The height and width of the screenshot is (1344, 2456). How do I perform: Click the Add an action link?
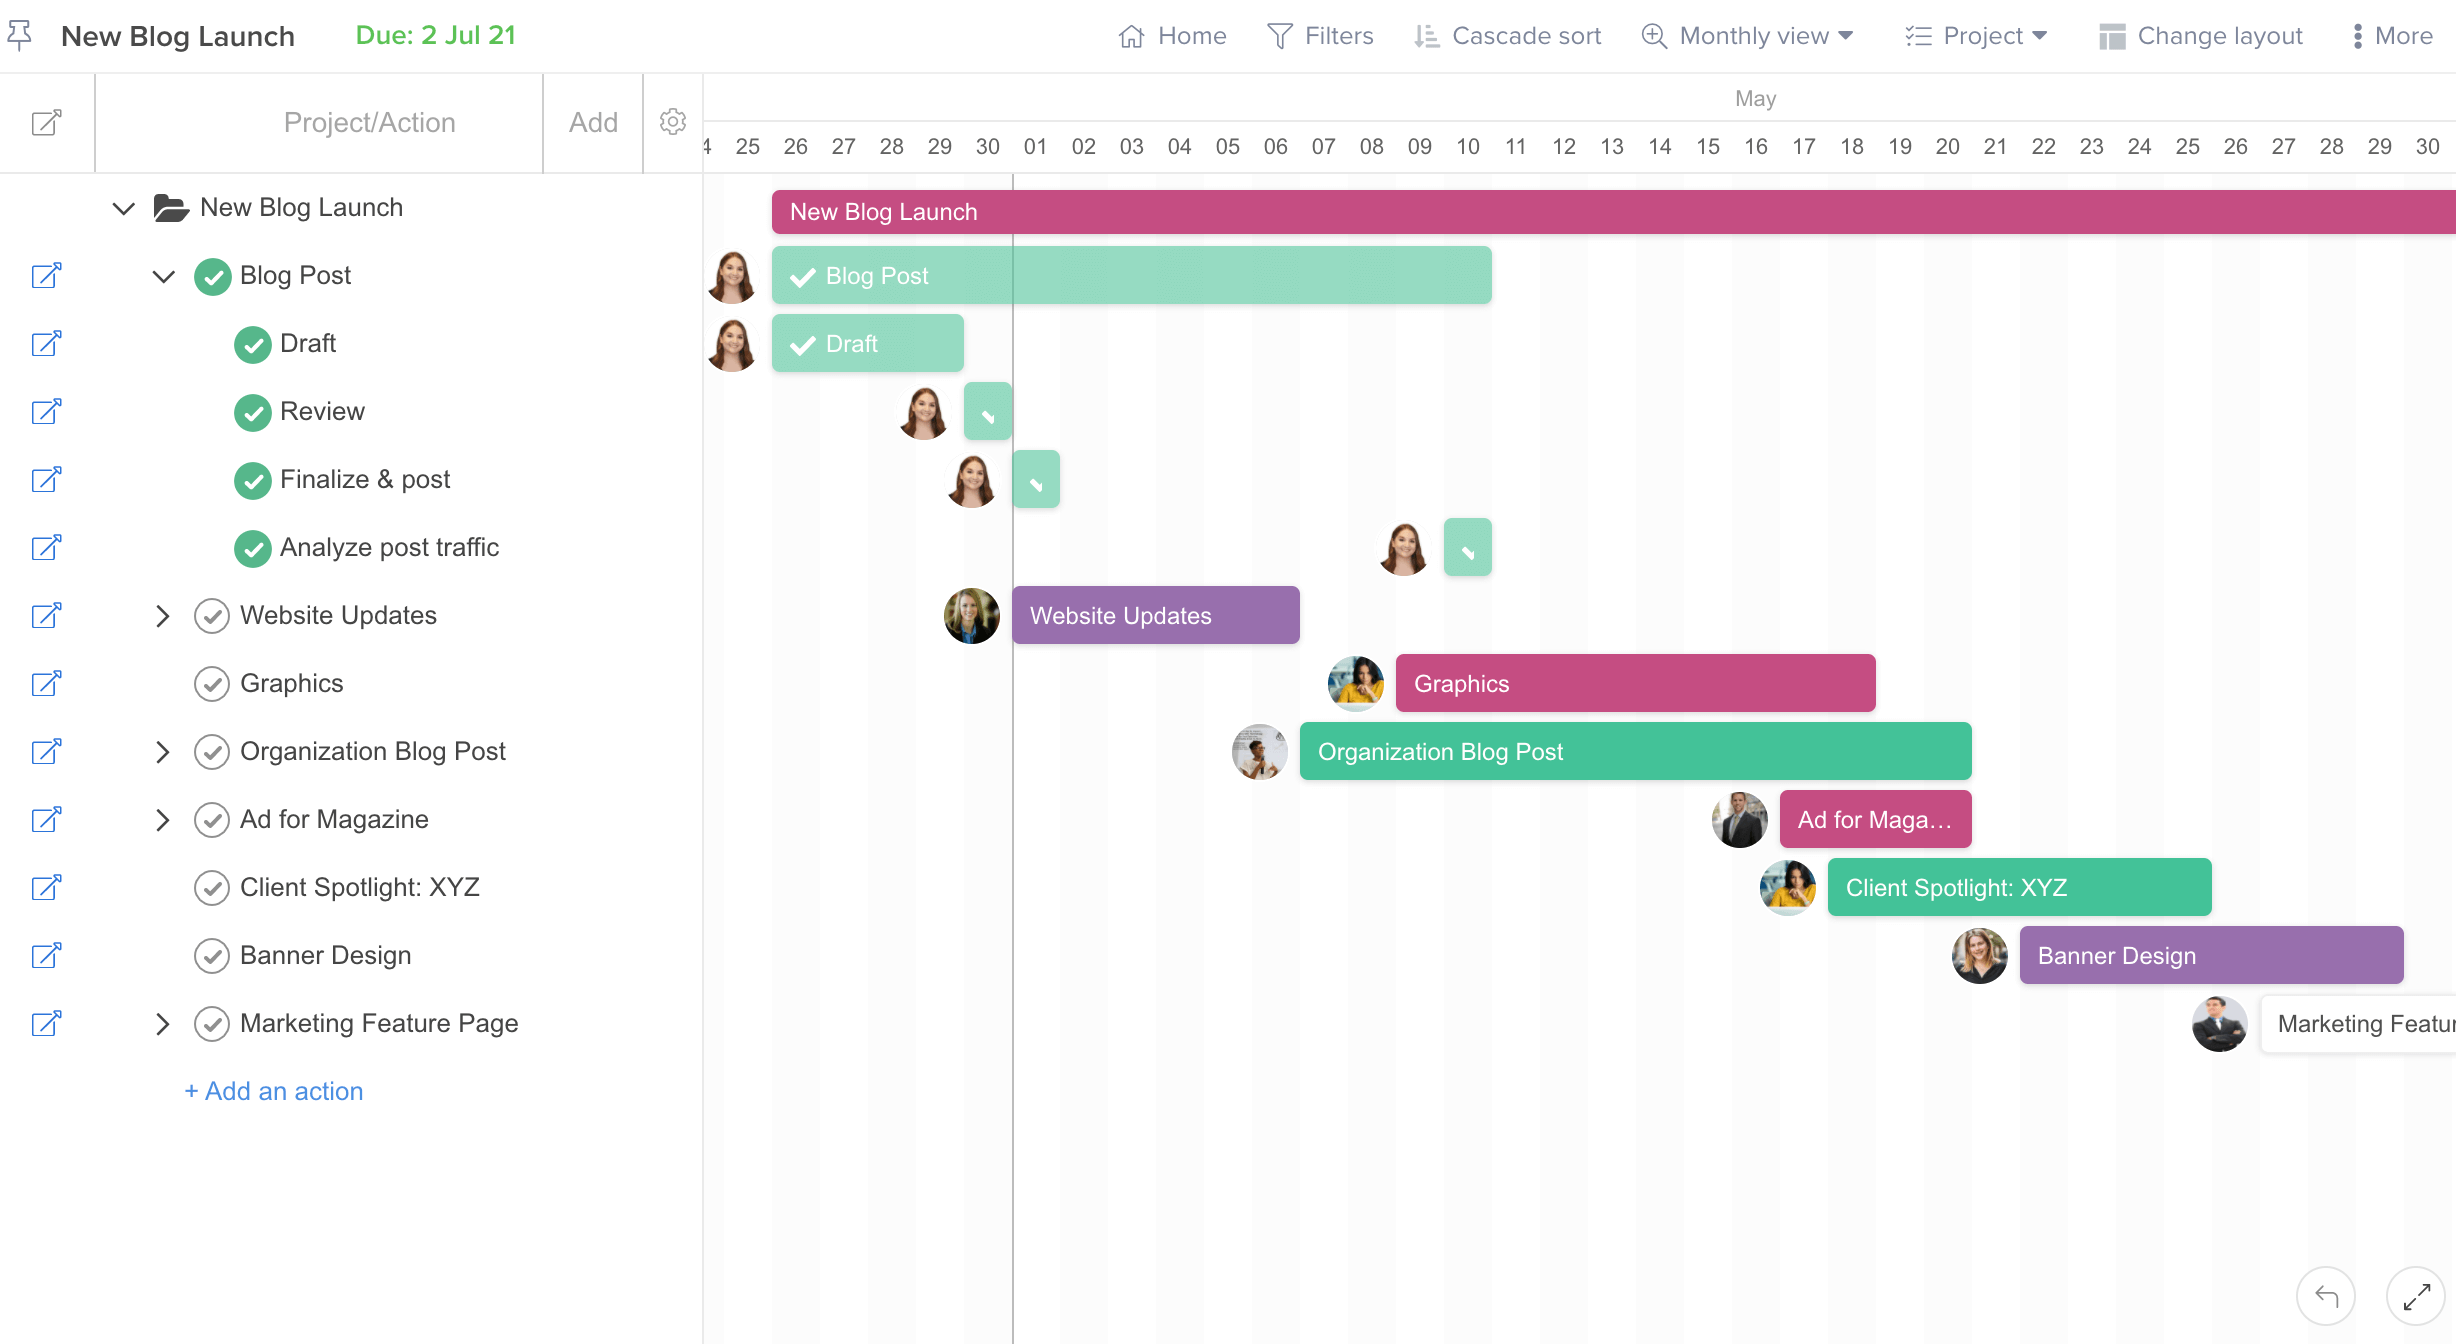pos(274,1091)
